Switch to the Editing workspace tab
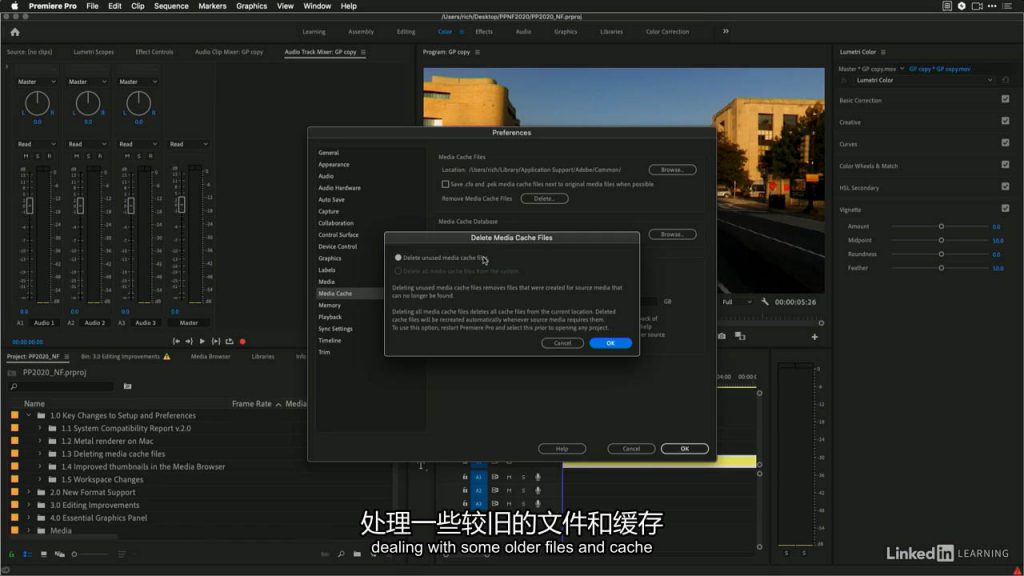 pos(406,31)
